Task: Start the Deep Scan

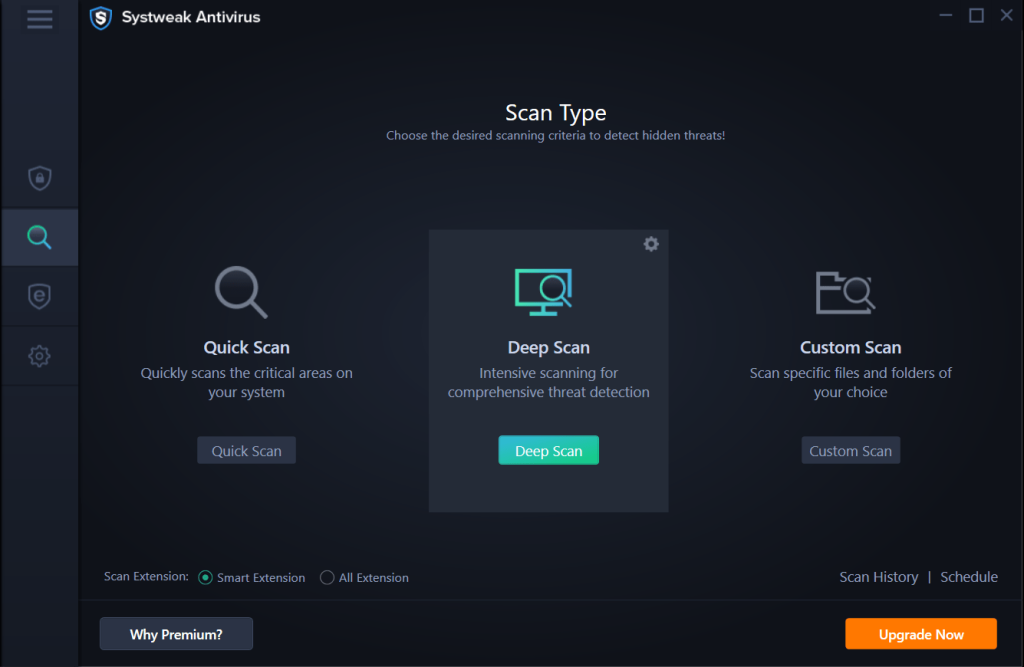Action: click(549, 451)
